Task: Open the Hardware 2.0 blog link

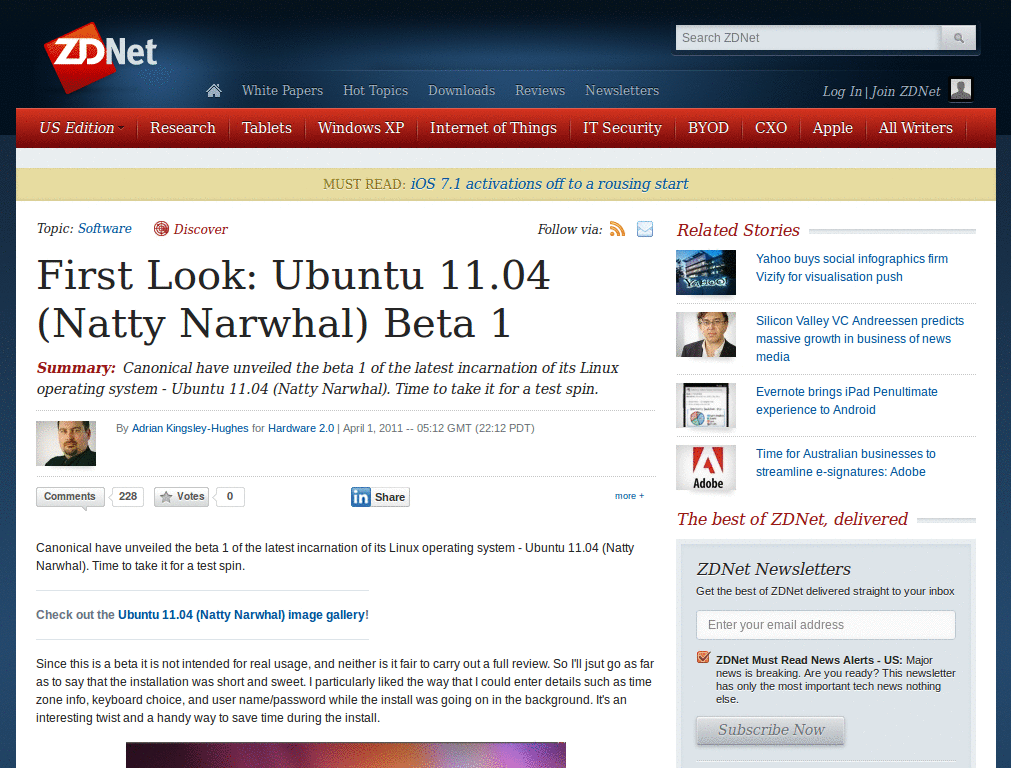Action: 301,428
